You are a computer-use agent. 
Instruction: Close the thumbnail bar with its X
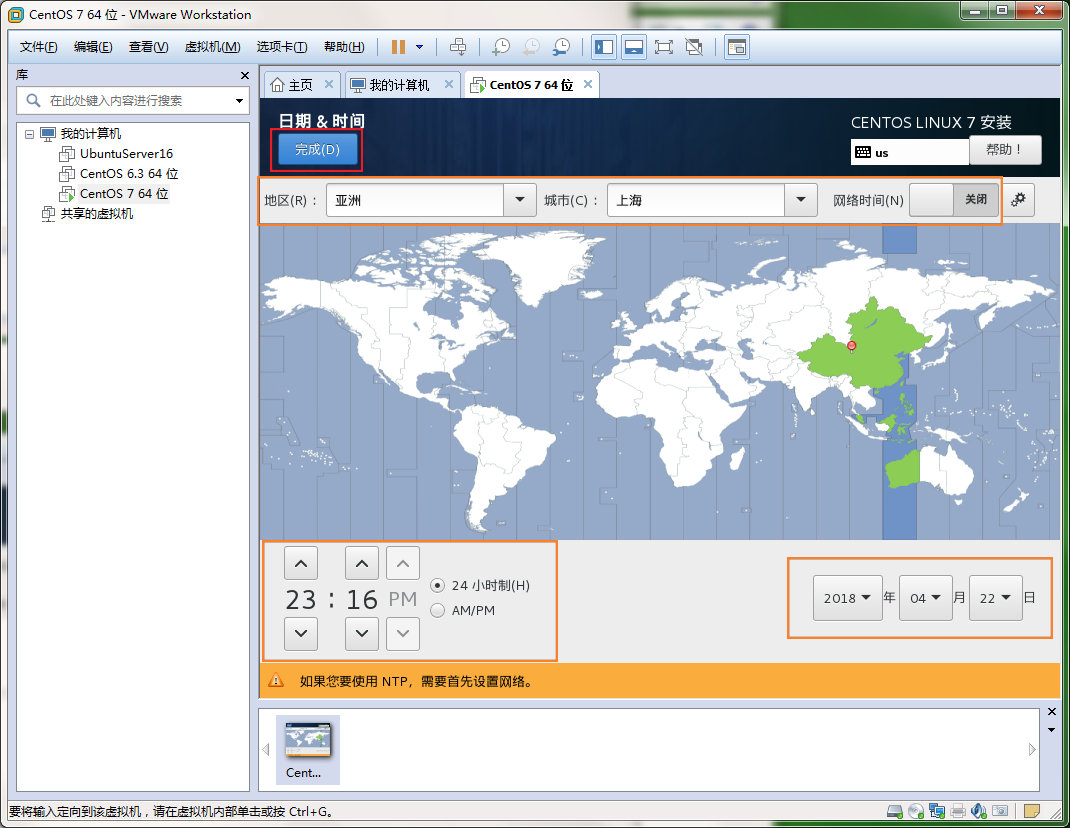pyautogui.click(x=1052, y=712)
